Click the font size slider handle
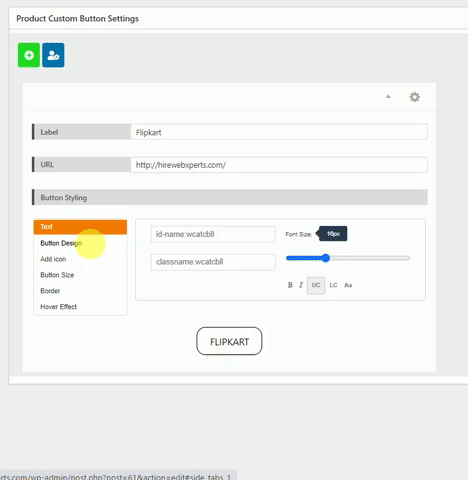Viewport: 468px width, 480px height. (326, 258)
